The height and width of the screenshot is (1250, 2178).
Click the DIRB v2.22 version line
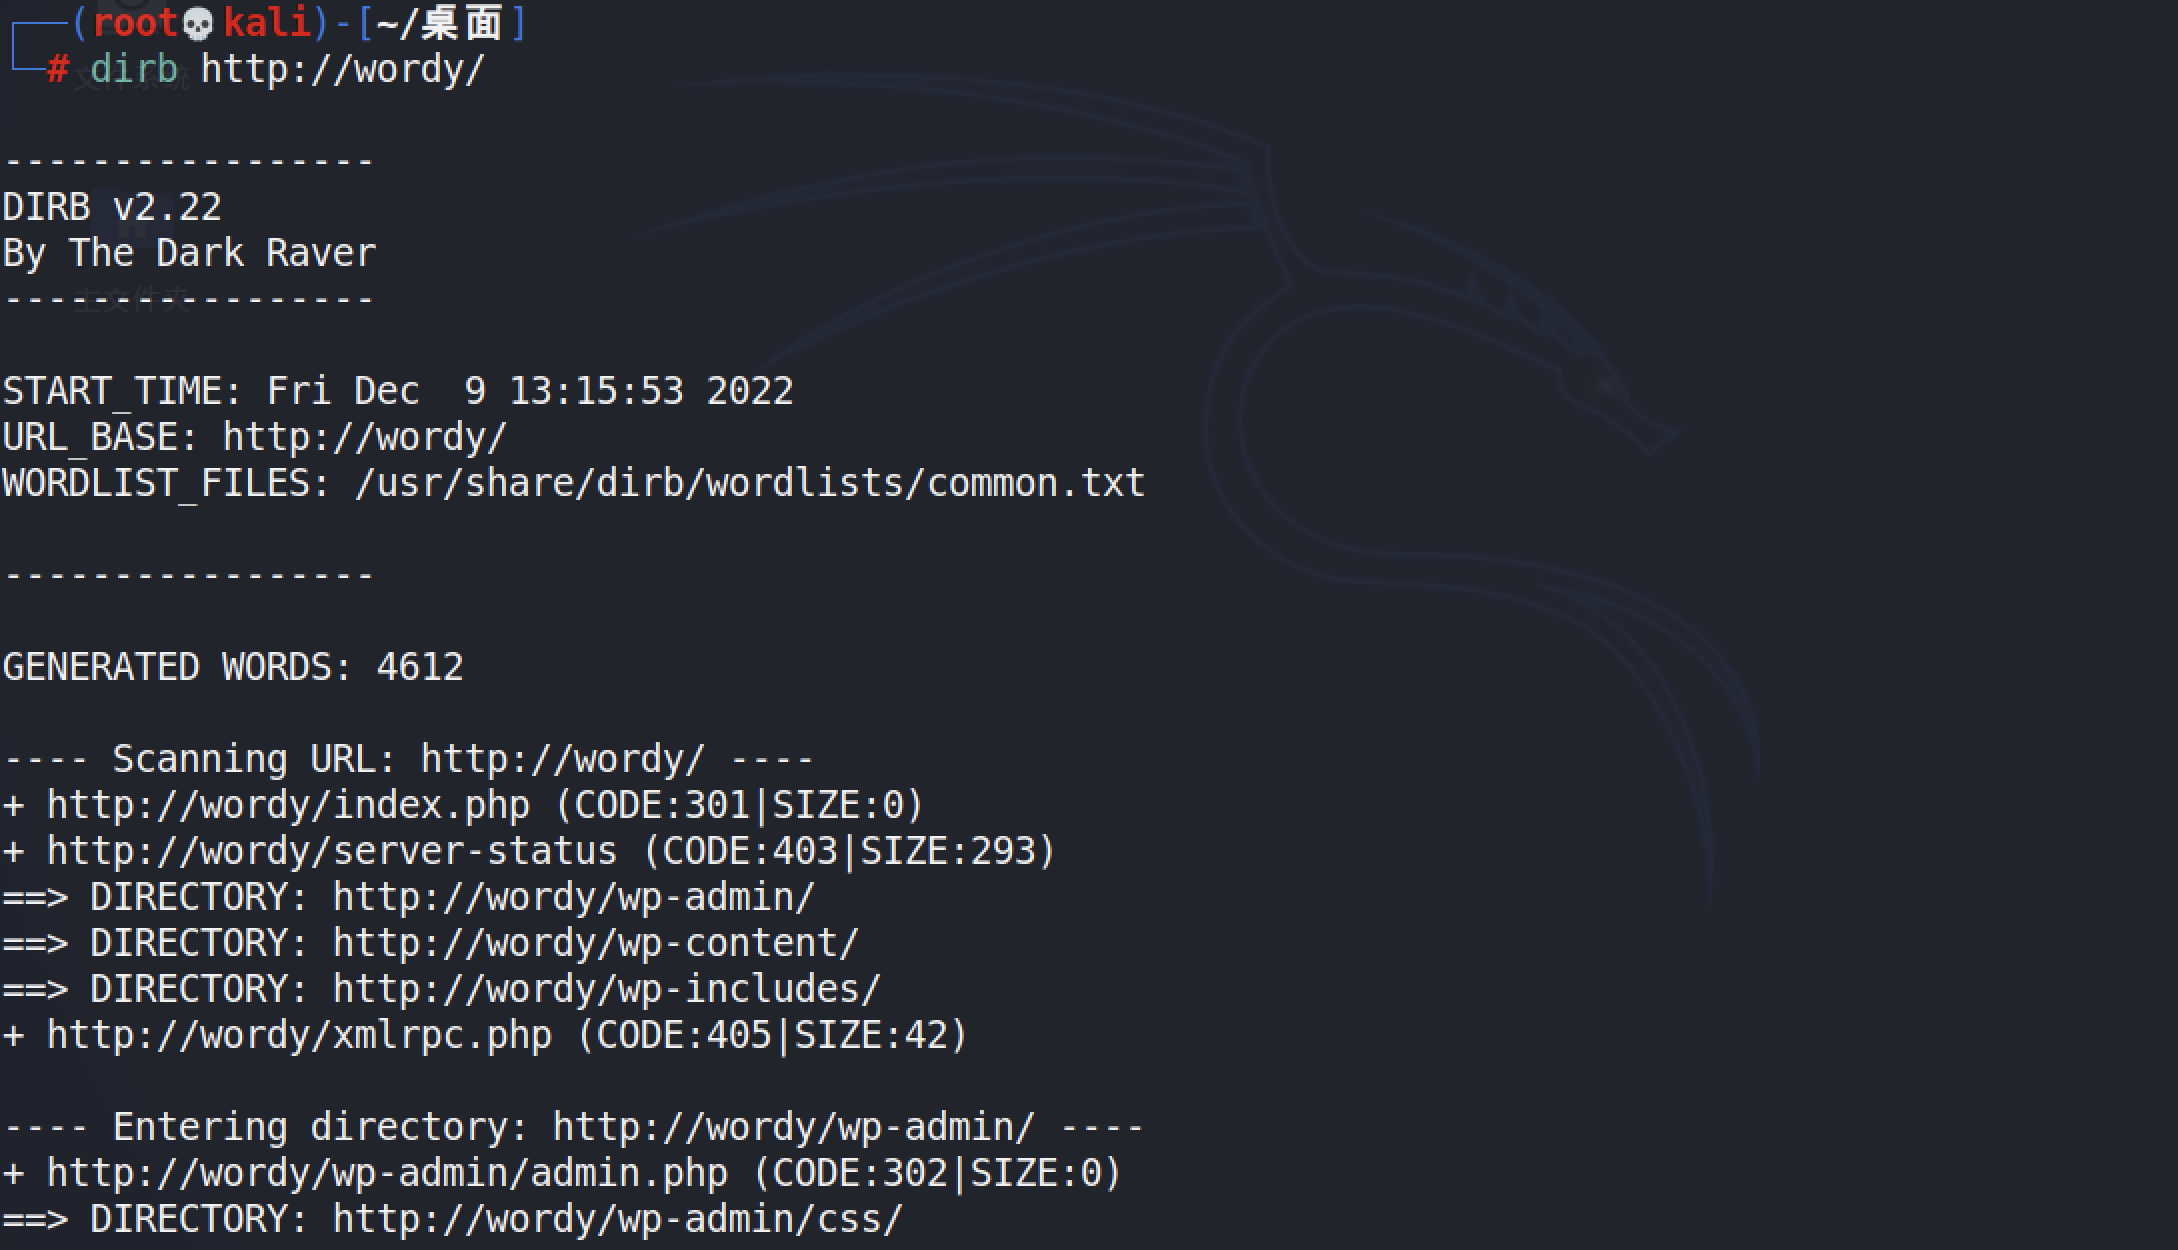pos(112,207)
